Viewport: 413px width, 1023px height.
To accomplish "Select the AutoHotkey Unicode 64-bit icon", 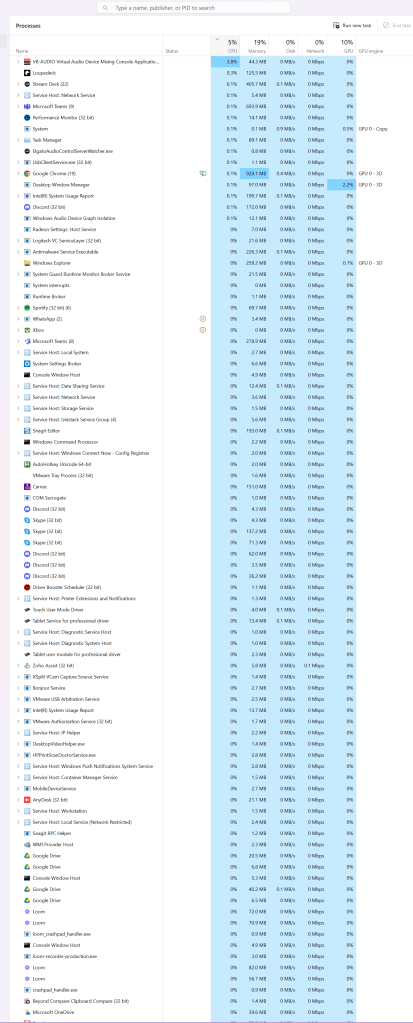I will click(x=27, y=464).
